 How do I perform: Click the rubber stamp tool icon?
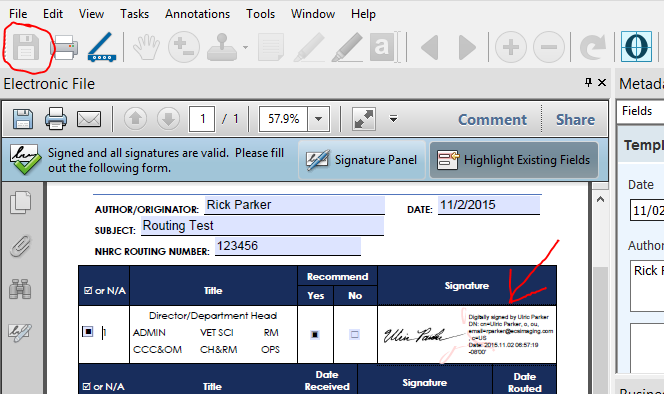point(222,47)
